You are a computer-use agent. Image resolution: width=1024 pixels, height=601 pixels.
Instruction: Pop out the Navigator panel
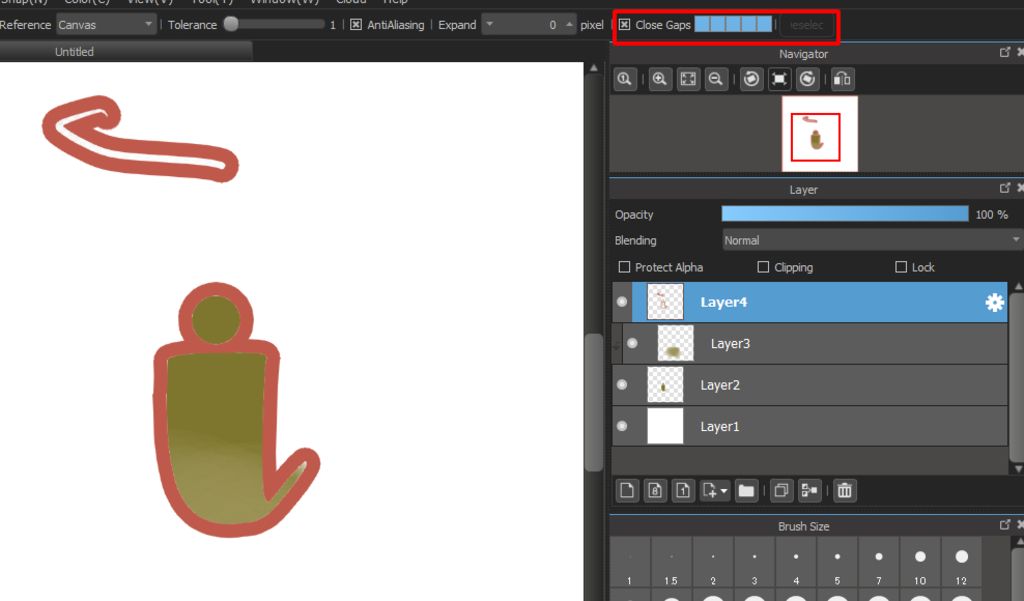[1005, 52]
